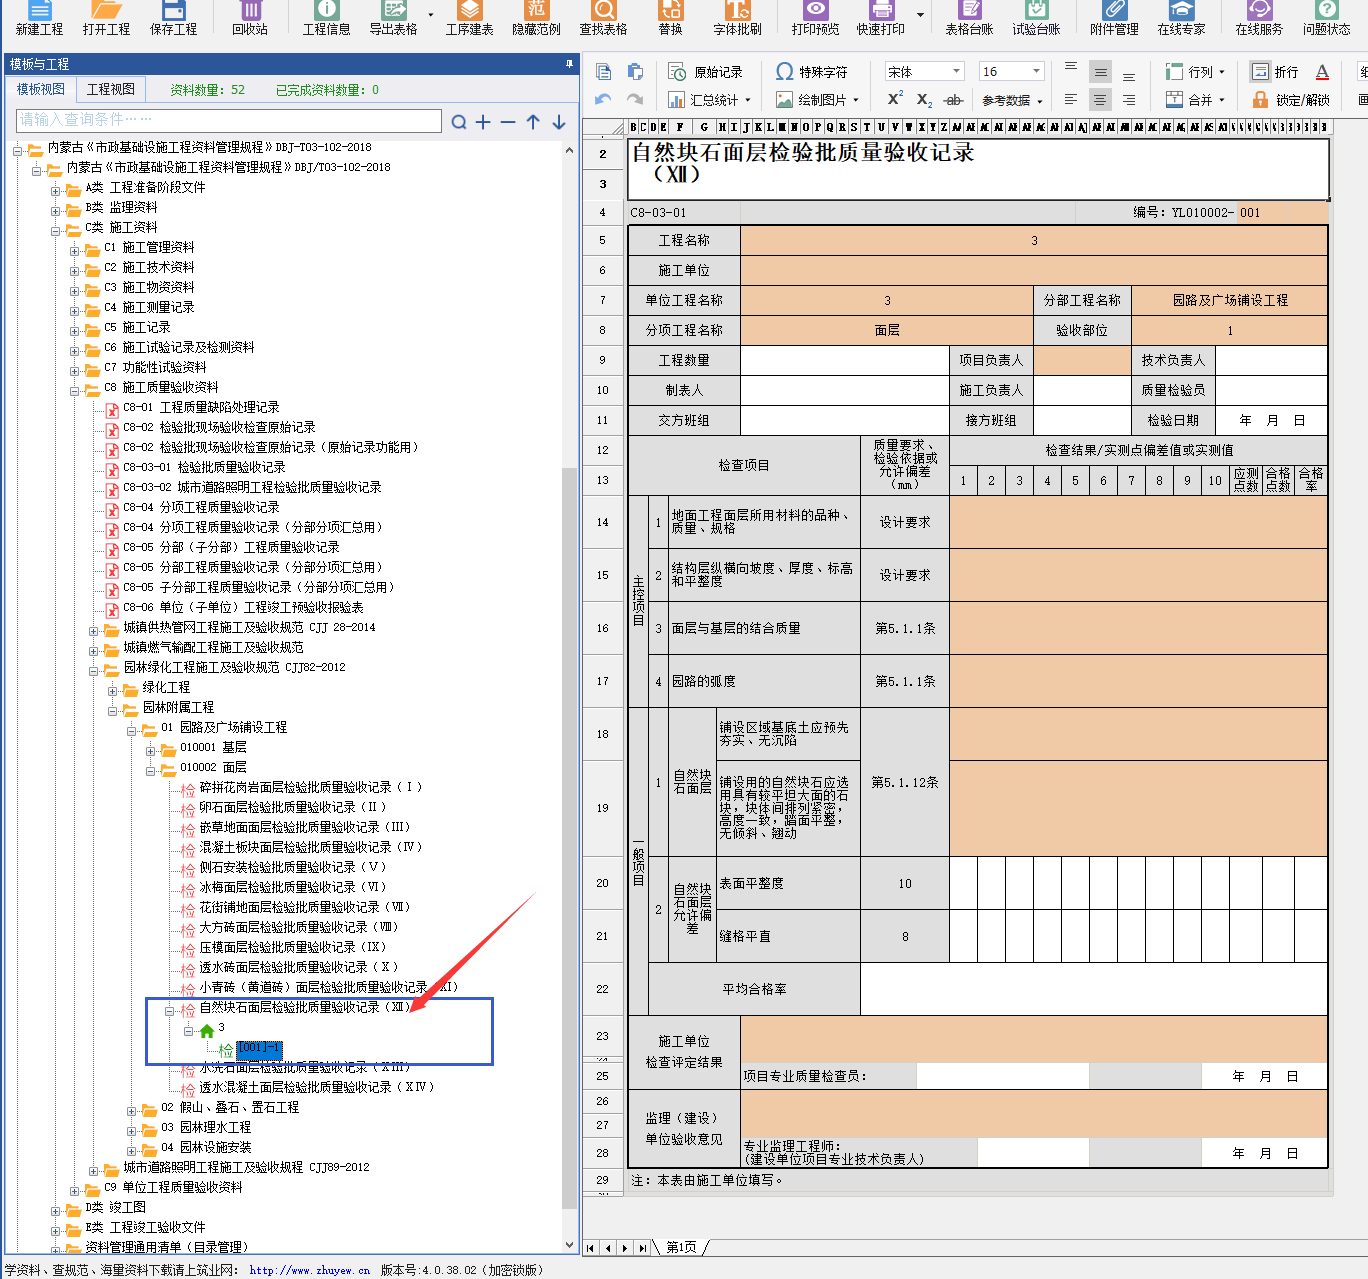Click the tree search input field

(x=229, y=121)
